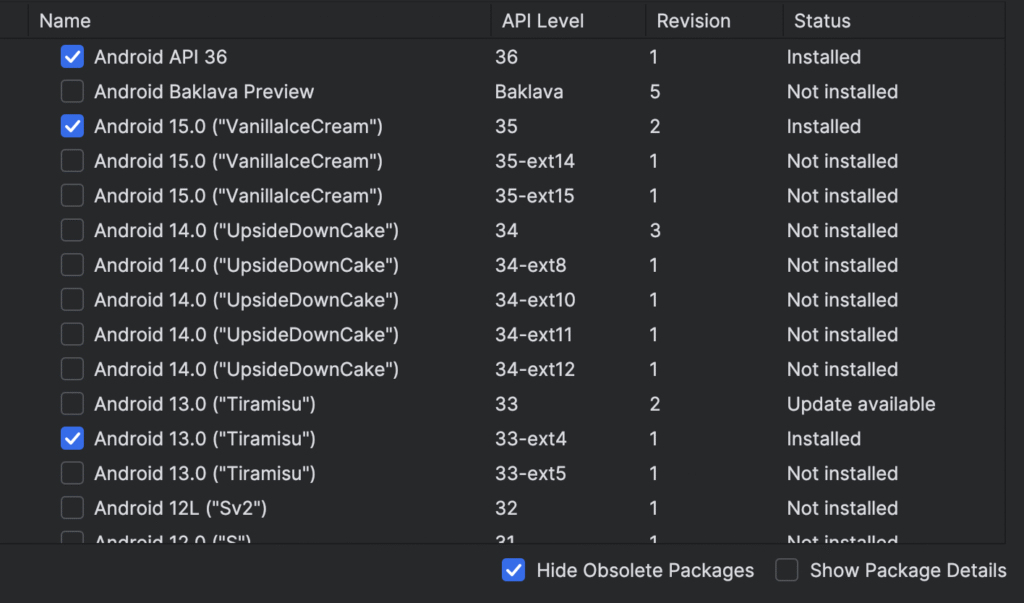Screen dimensions: 1024x603
Task: Click the Status column header
Action: click(x=822, y=20)
